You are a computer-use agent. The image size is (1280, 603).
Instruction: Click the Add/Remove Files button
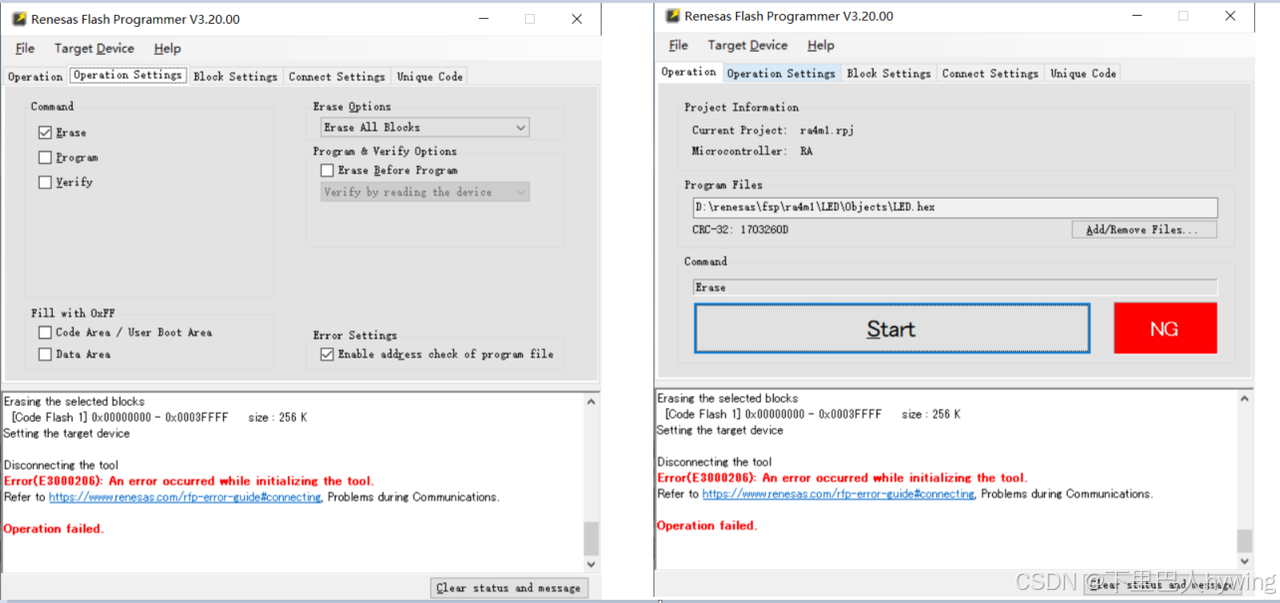pos(1144,229)
